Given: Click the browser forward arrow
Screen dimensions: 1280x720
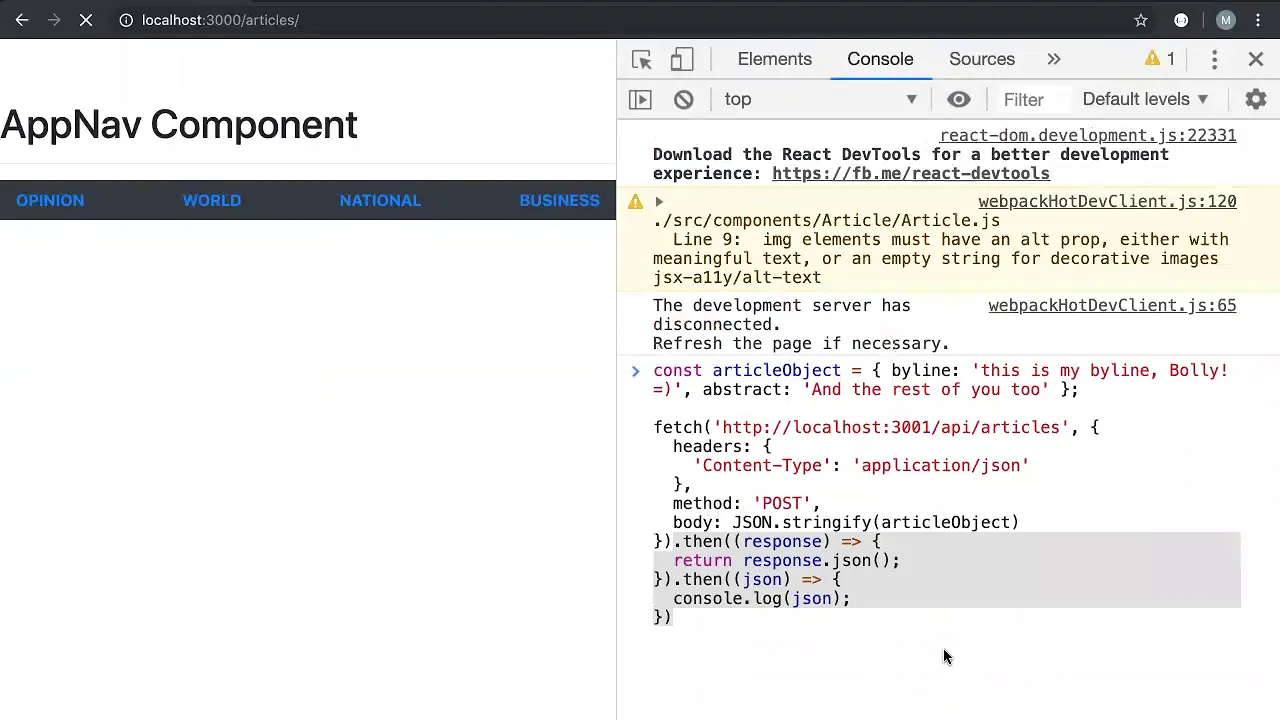Looking at the screenshot, I should [54, 20].
